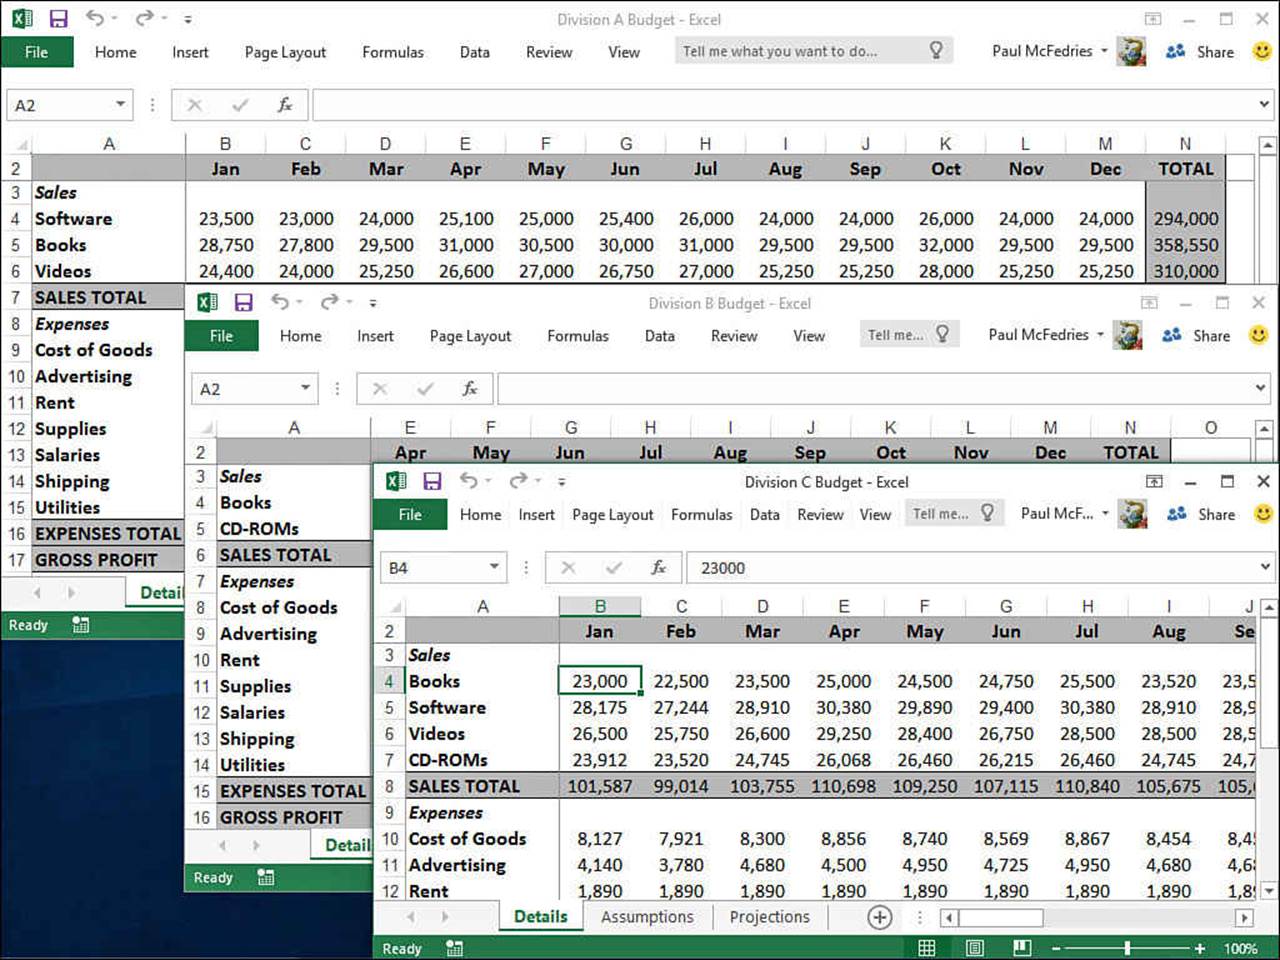
Task: Click the macro record icon in Division A status bar
Action: (81, 625)
